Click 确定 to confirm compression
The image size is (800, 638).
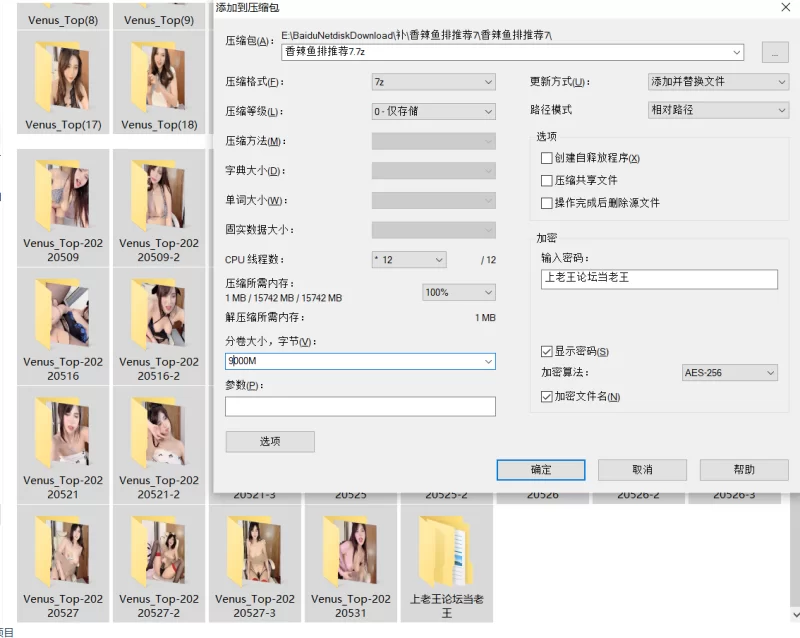[x=541, y=470]
